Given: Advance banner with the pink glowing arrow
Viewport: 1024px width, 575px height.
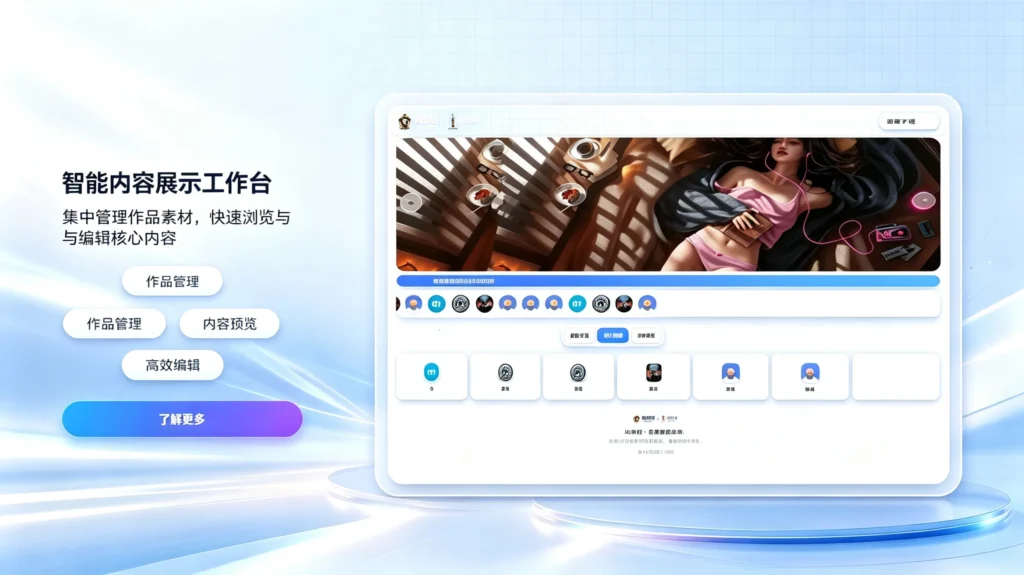Looking at the screenshot, I should [x=923, y=200].
